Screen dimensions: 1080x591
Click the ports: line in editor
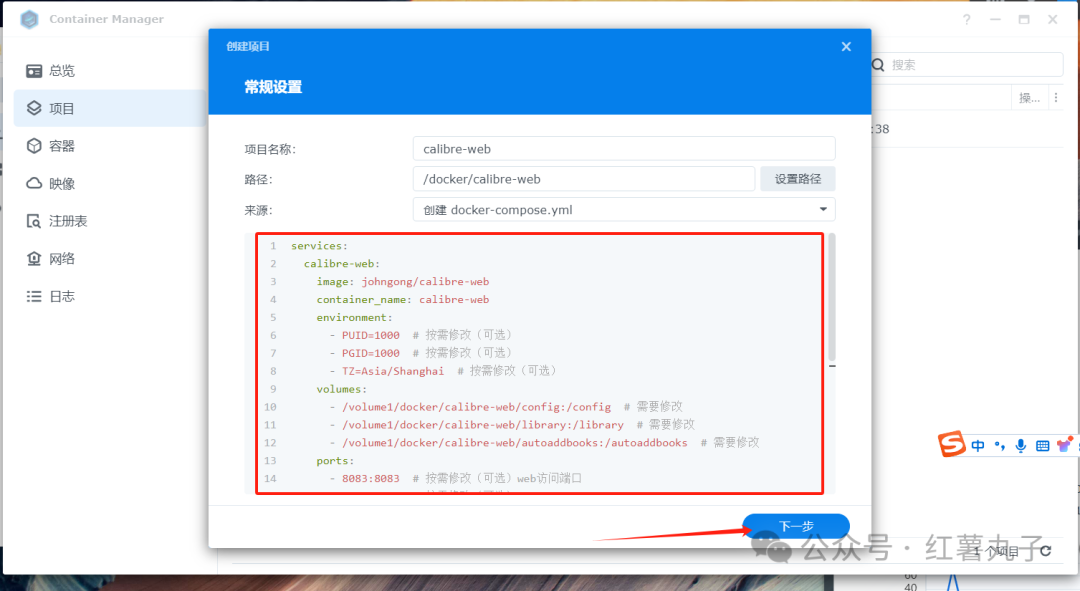[x=335, y=460]
